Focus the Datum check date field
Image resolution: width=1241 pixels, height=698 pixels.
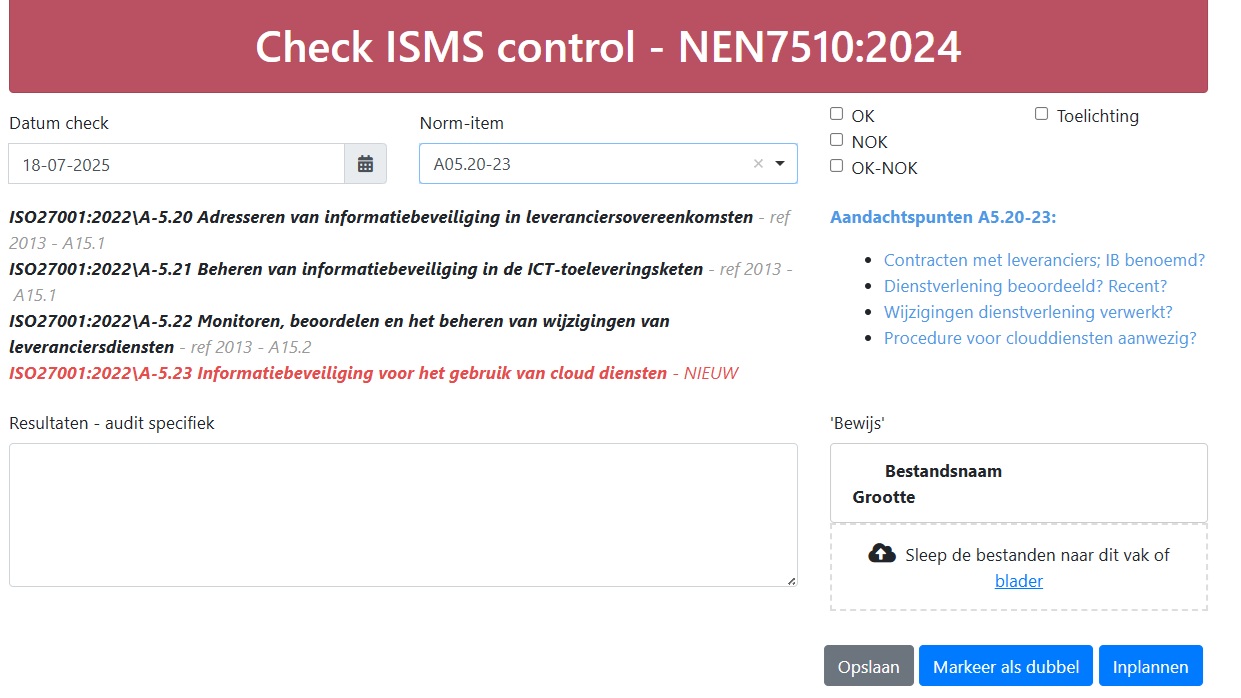pos(177,164)
